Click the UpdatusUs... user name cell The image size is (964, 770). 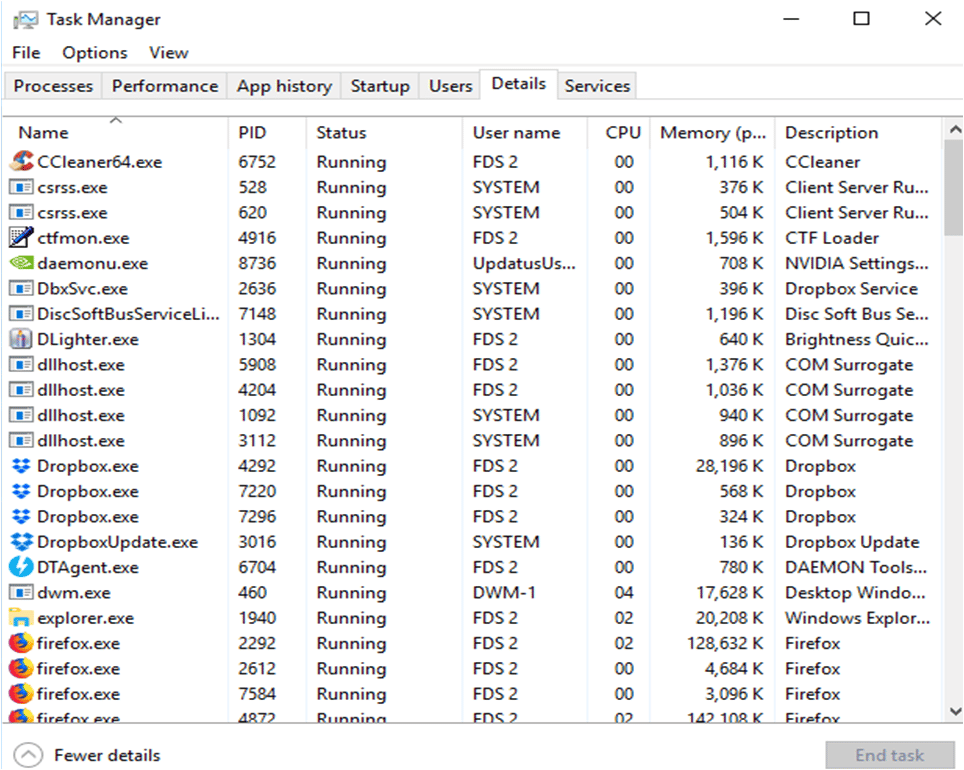(524, 263)
